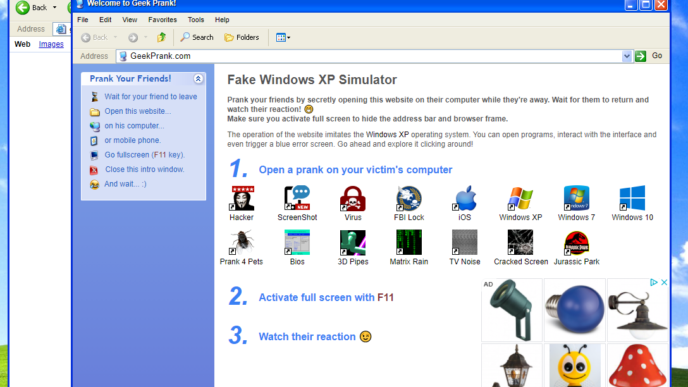The height and width of the screenshot is (387, 688).
Task: Open the Virus prank icon
Action: tap(353, 198)
